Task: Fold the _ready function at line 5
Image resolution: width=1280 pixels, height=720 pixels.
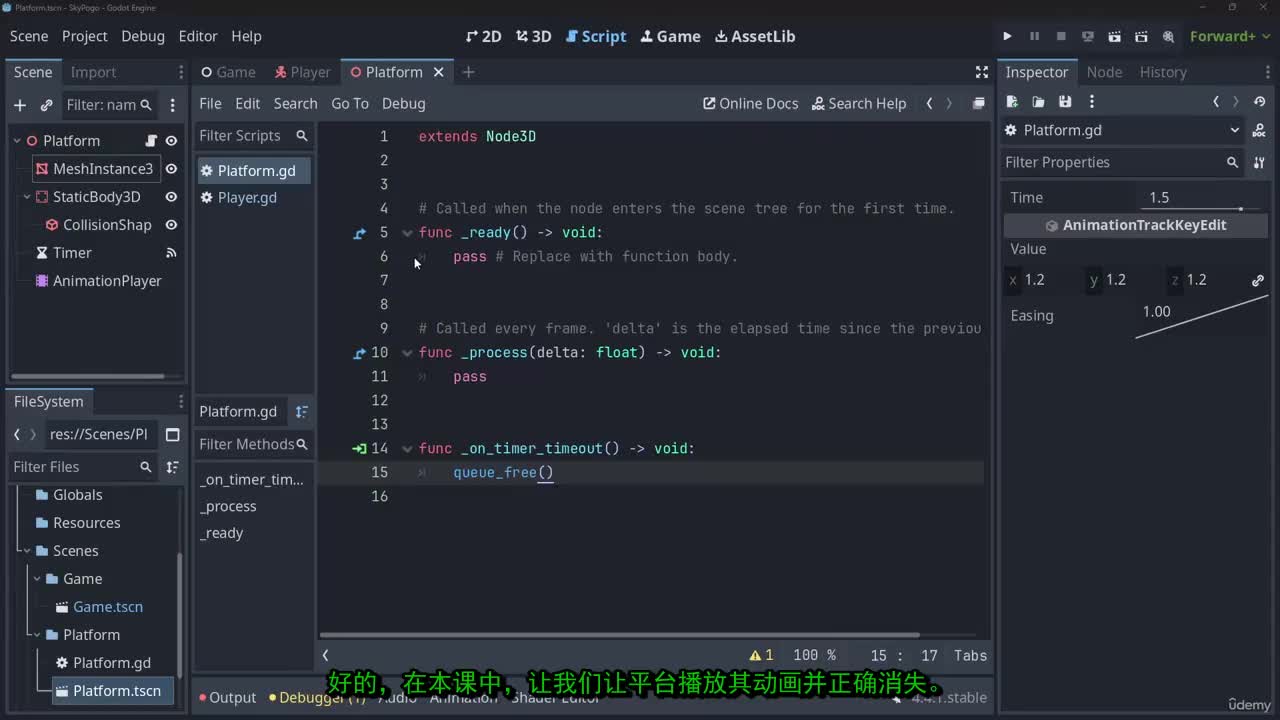Action: tap(407, 233)
